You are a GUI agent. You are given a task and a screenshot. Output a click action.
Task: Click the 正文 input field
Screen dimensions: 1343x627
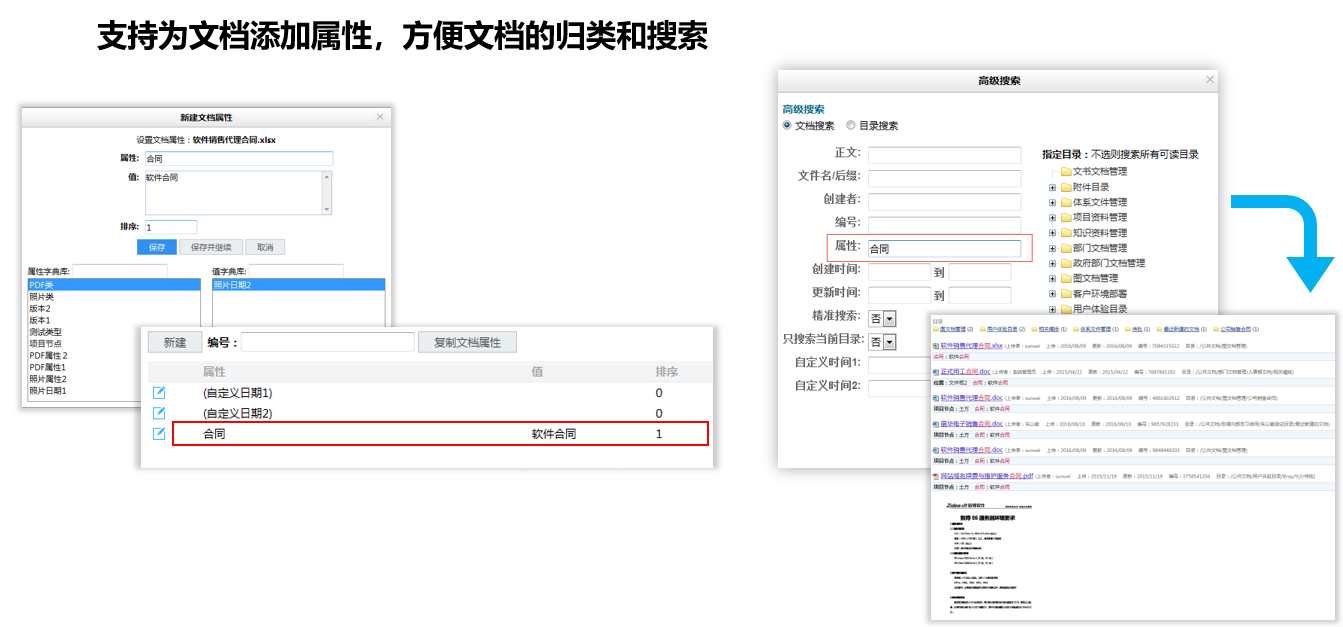944,155
